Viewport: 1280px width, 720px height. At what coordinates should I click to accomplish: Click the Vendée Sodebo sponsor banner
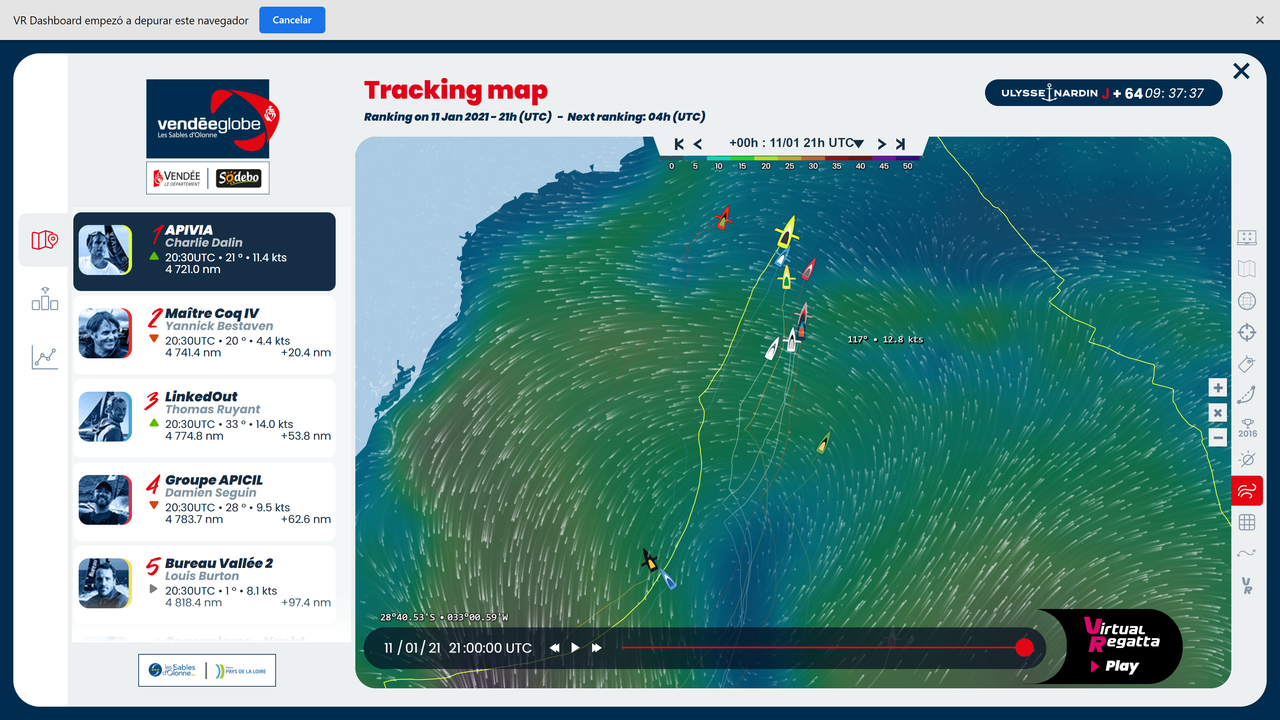tap(207, 178)
